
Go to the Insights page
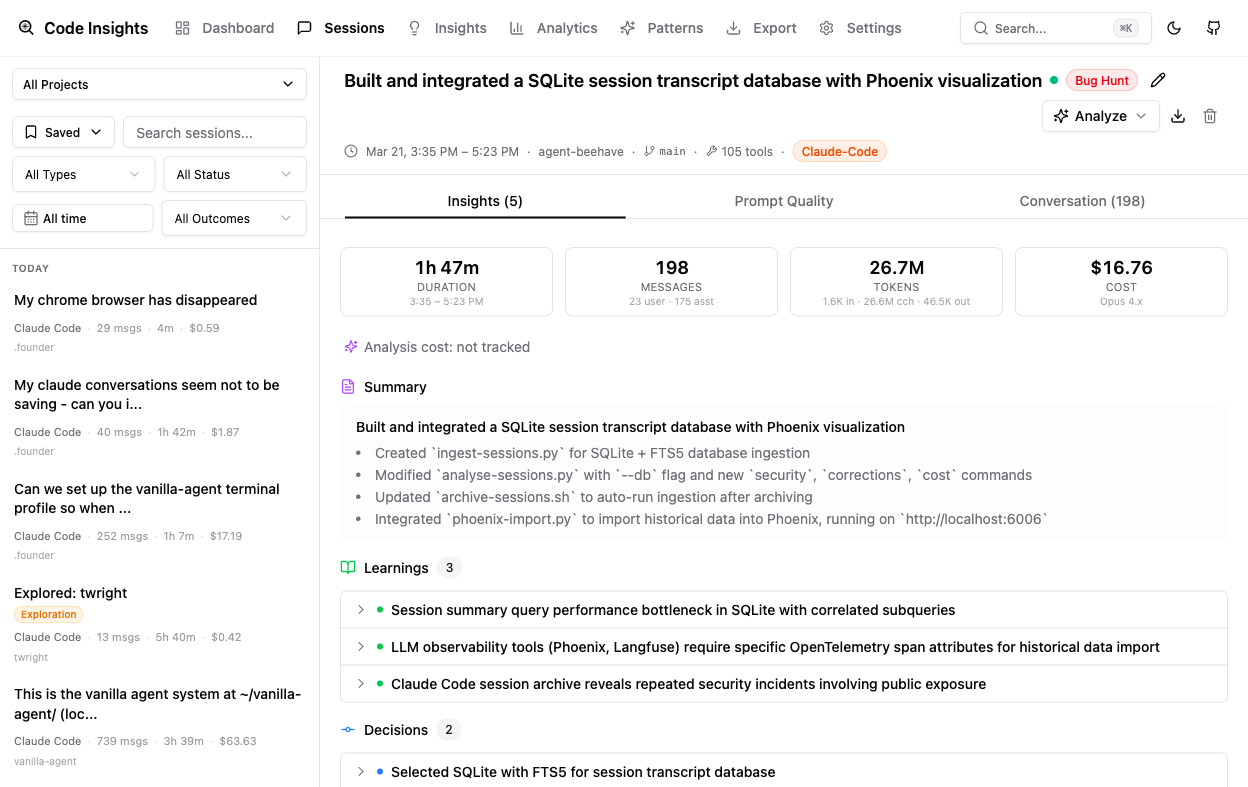coord(447,28)
